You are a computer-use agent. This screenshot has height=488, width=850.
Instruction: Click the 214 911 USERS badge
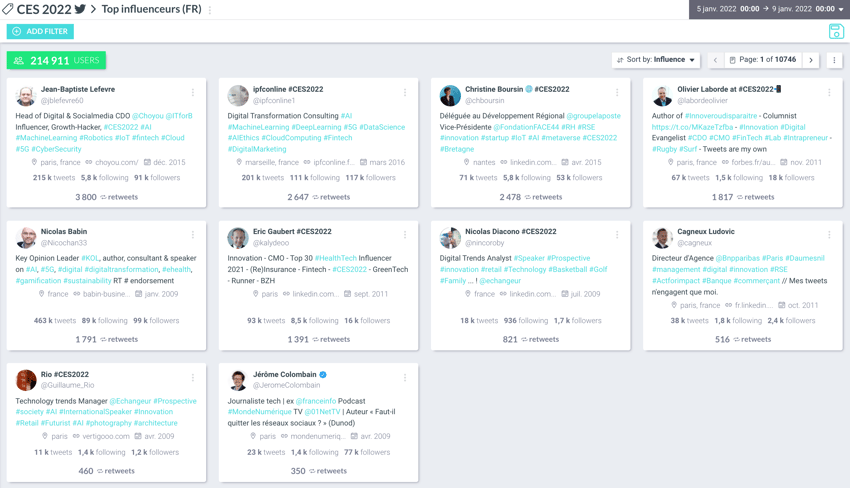pyautogui.click(x=56, y=60)
